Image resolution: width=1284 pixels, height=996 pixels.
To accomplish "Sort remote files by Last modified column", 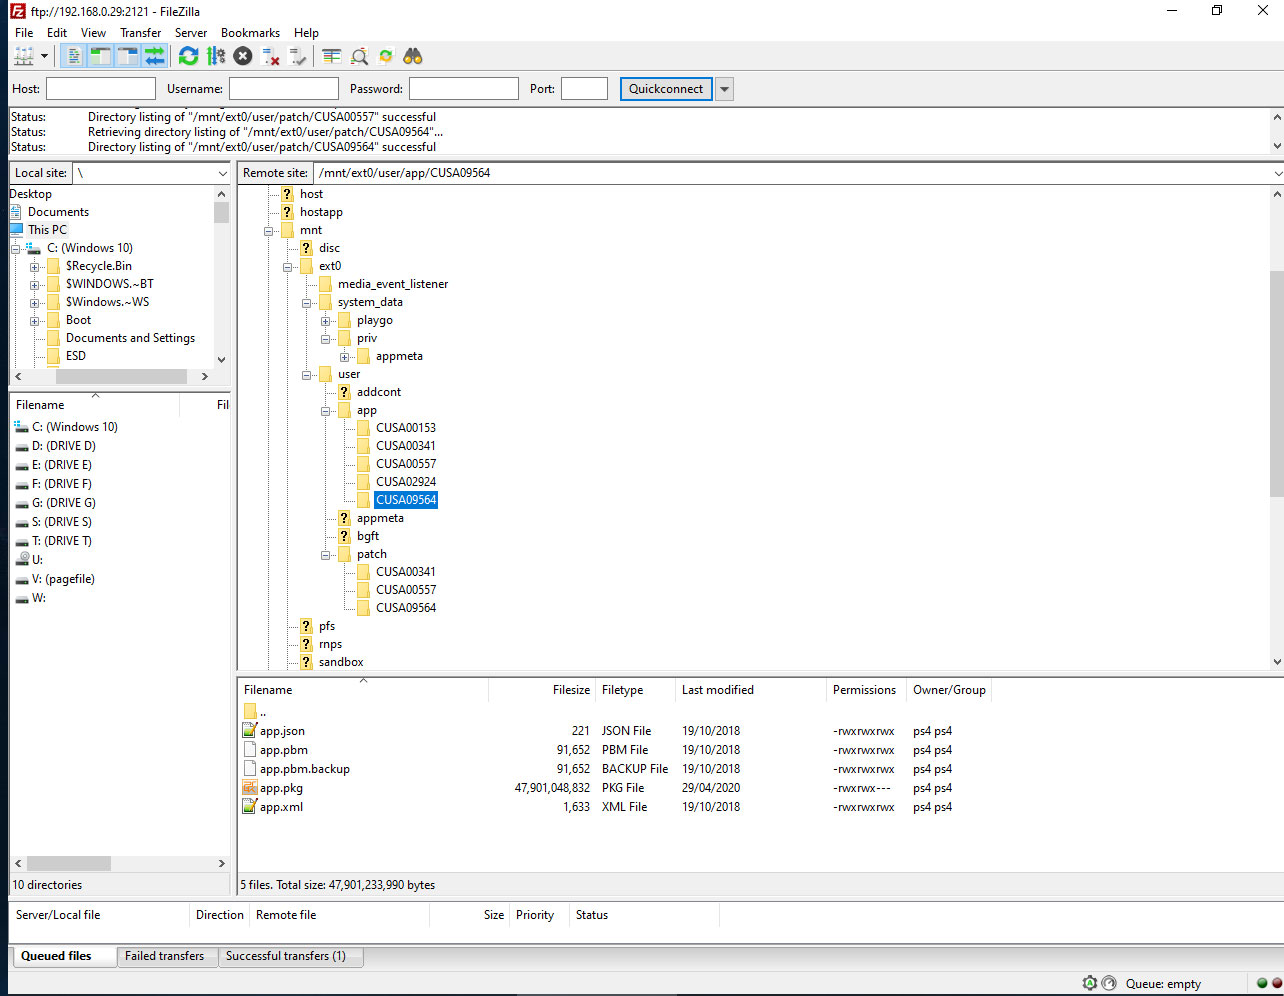I will [751, 690].
